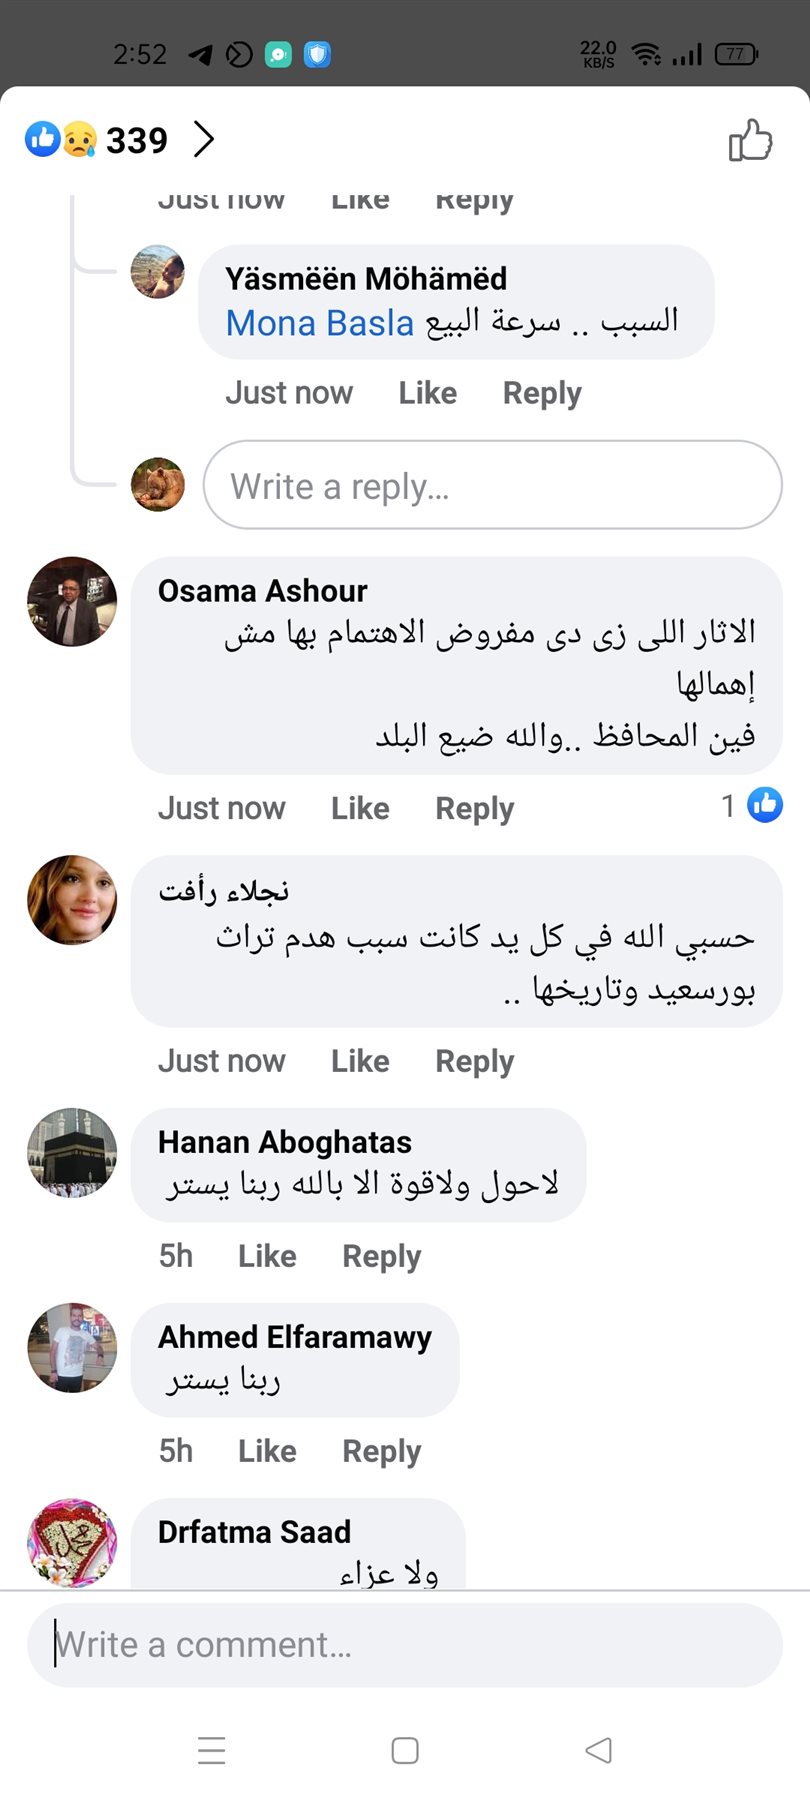Focus the "Write a comment..." field
810x1800 pixels.
(x=405, y=1645)
